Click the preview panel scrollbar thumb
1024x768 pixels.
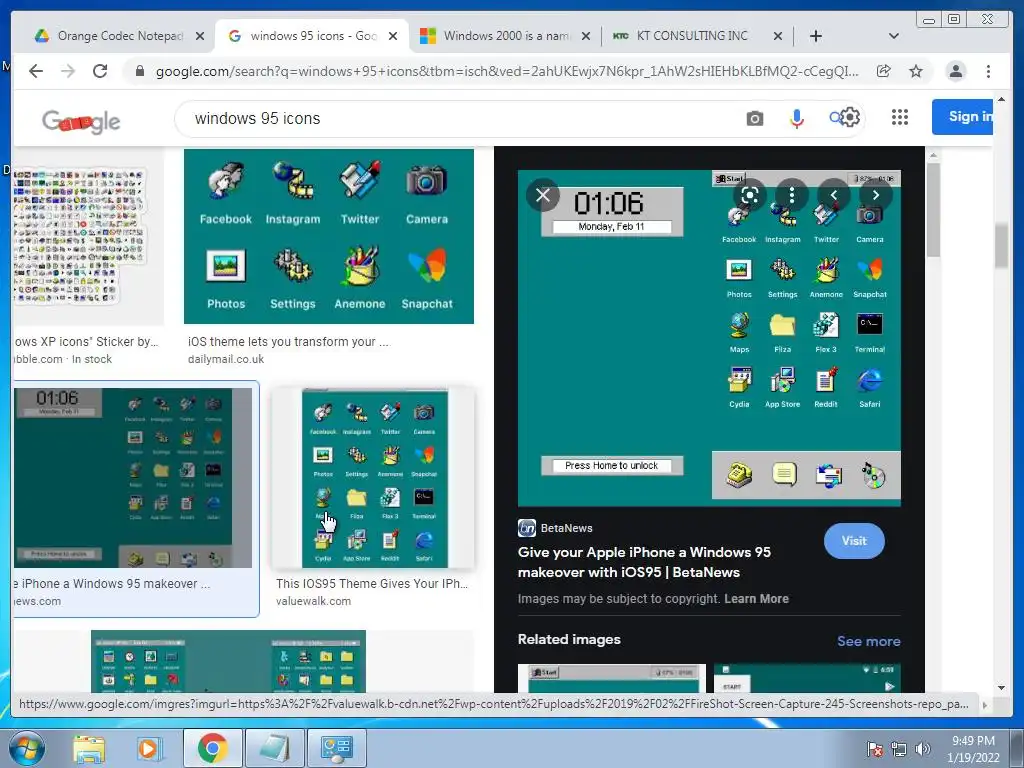coord(933,210)
